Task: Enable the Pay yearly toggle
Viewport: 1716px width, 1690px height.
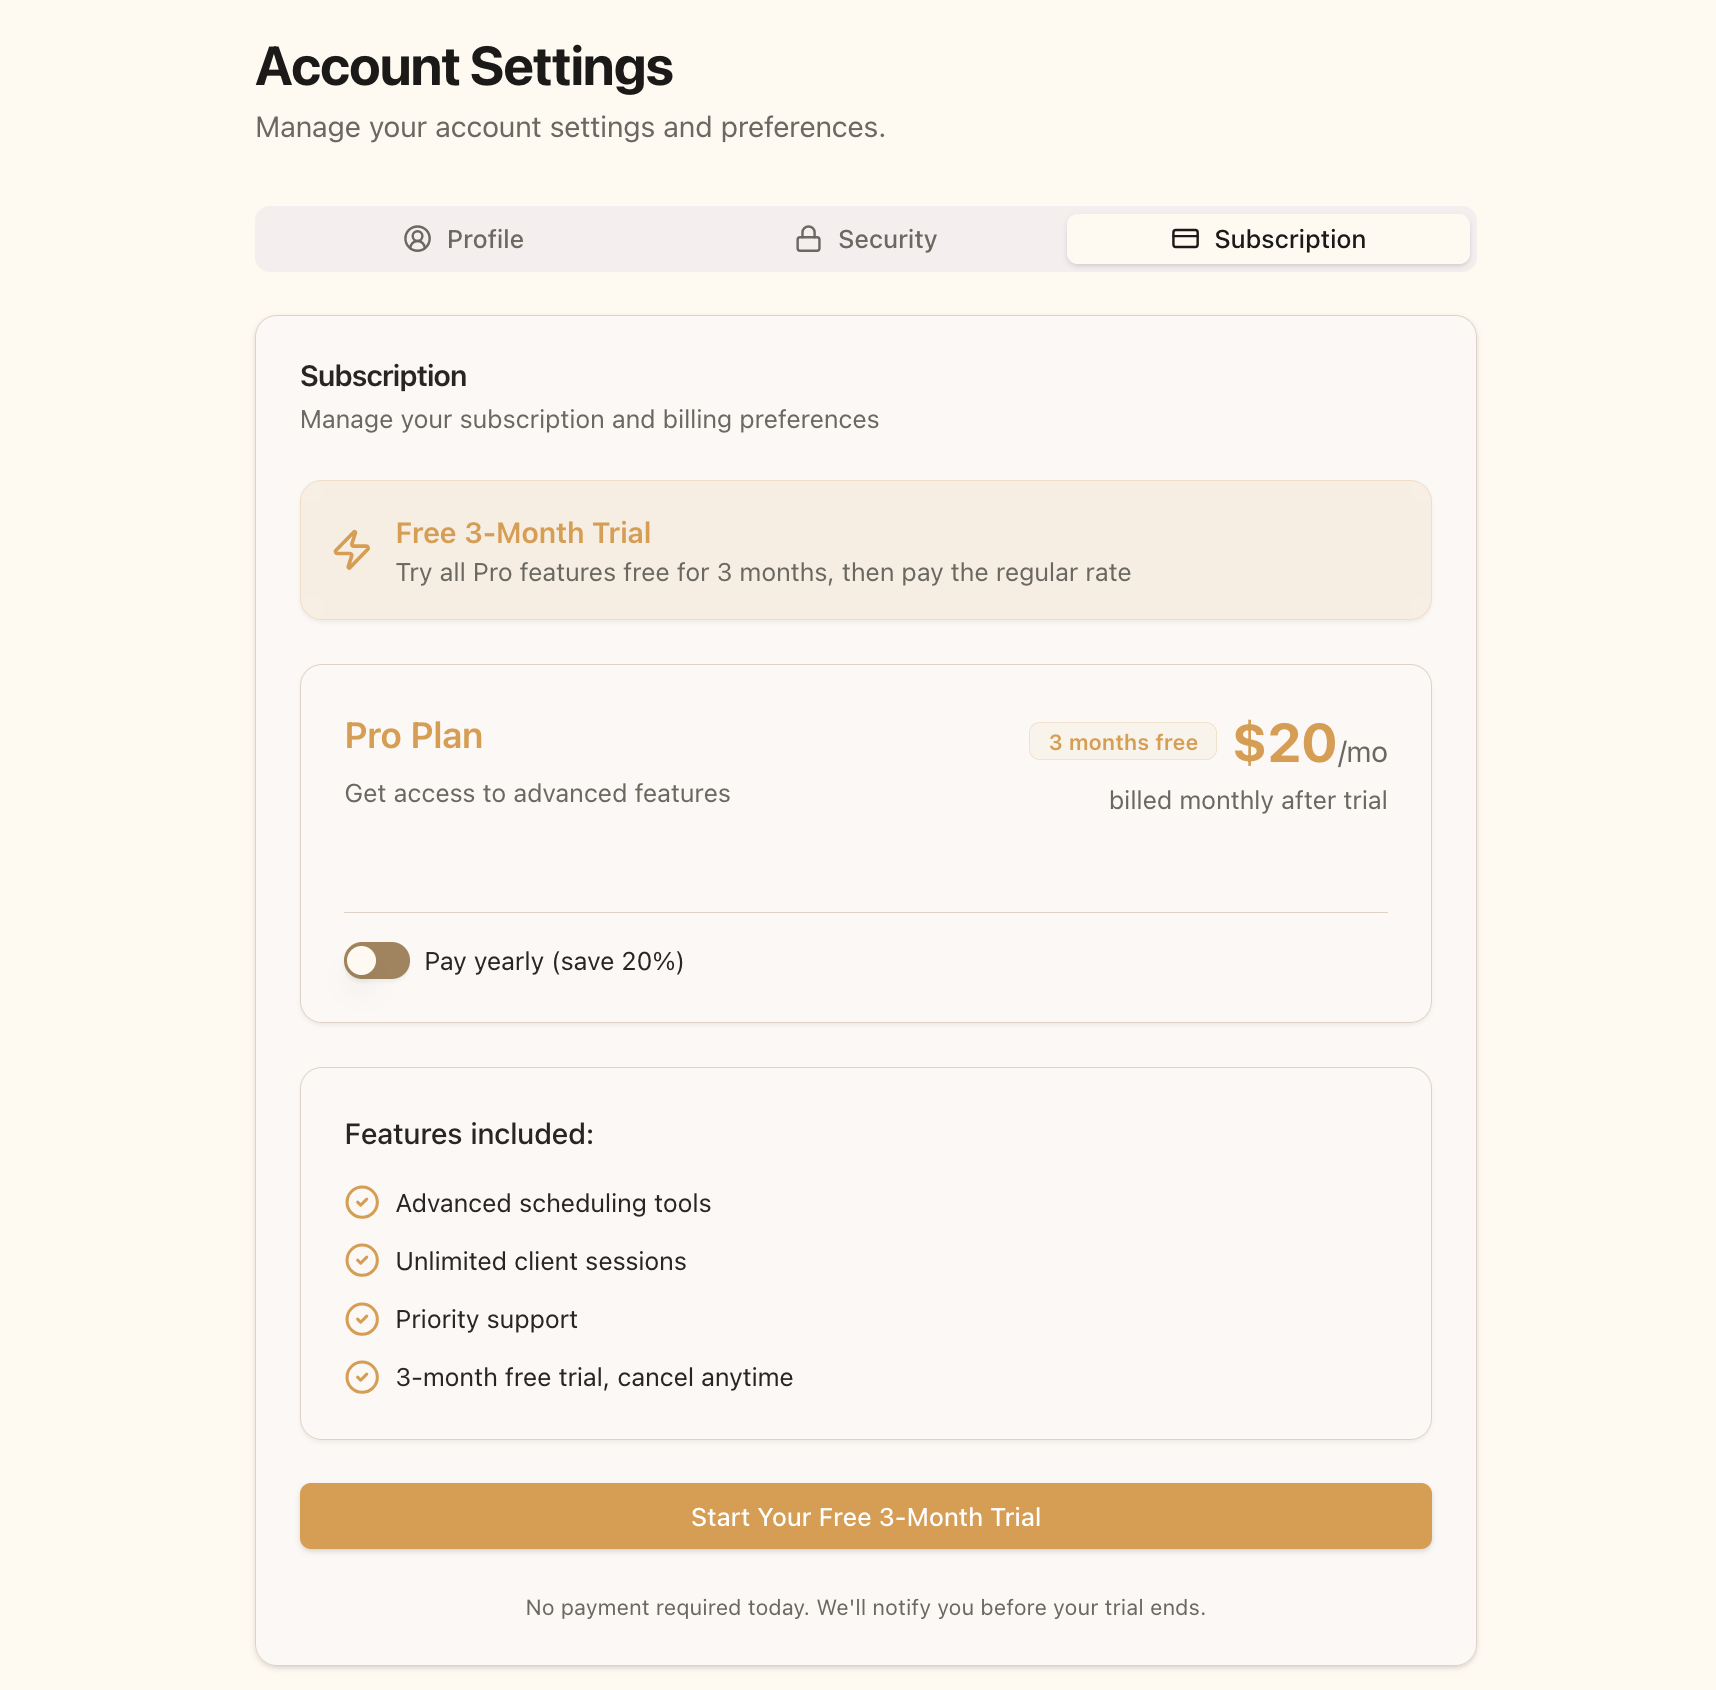Action: [x=376, y=960]
